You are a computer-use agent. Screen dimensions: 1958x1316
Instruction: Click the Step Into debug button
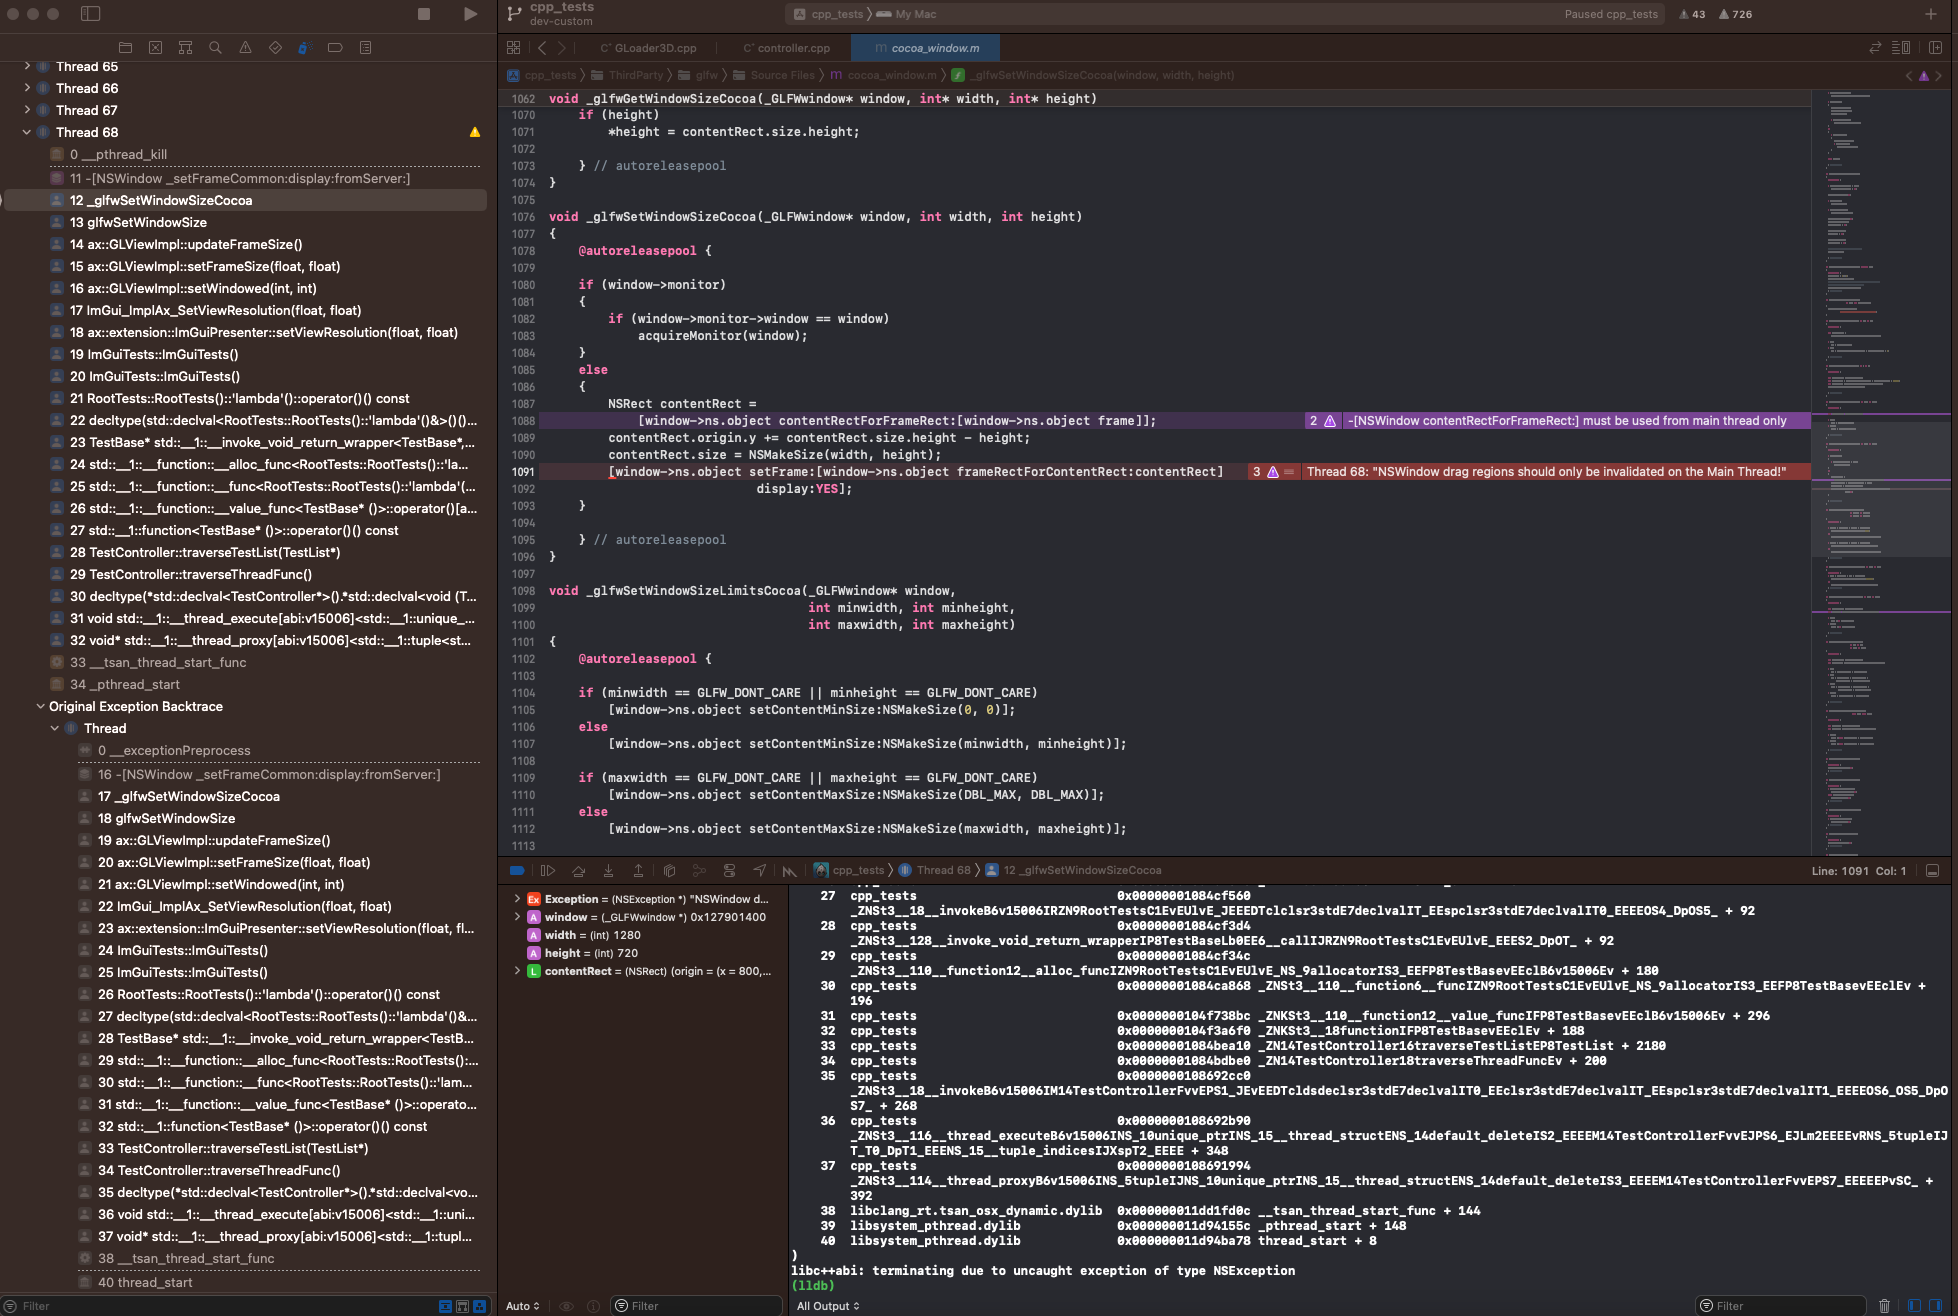click(608, 871)
